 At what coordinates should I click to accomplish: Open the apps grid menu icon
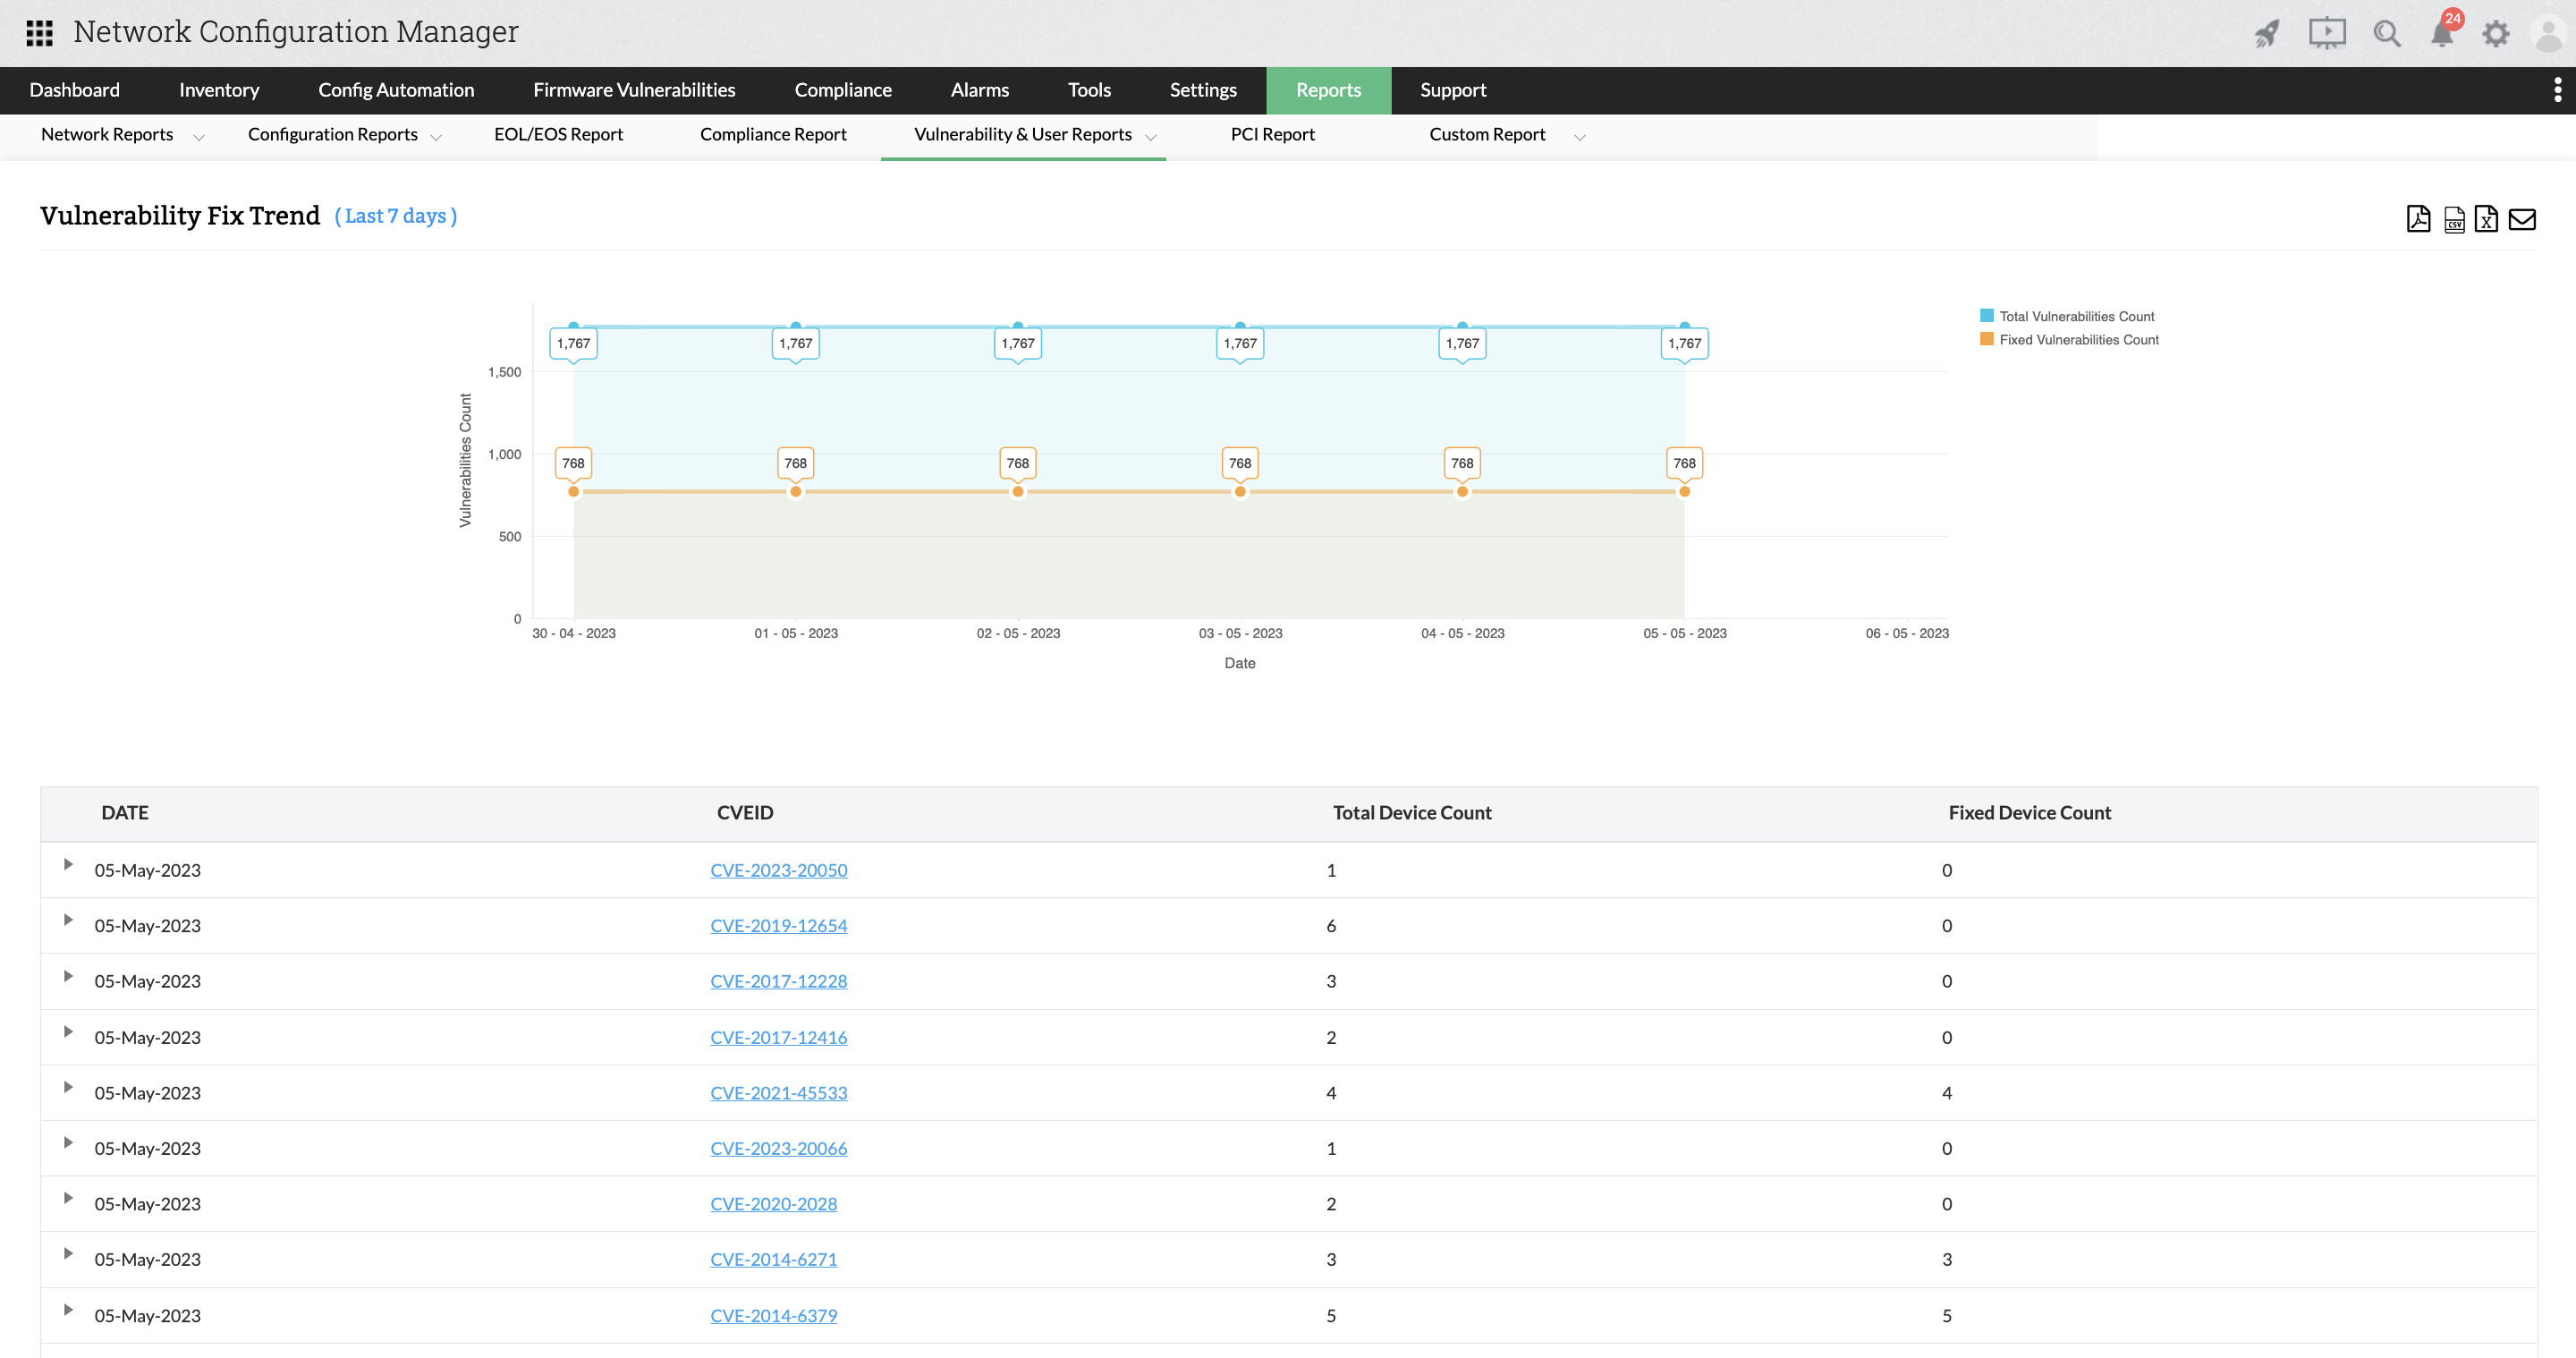39,33
